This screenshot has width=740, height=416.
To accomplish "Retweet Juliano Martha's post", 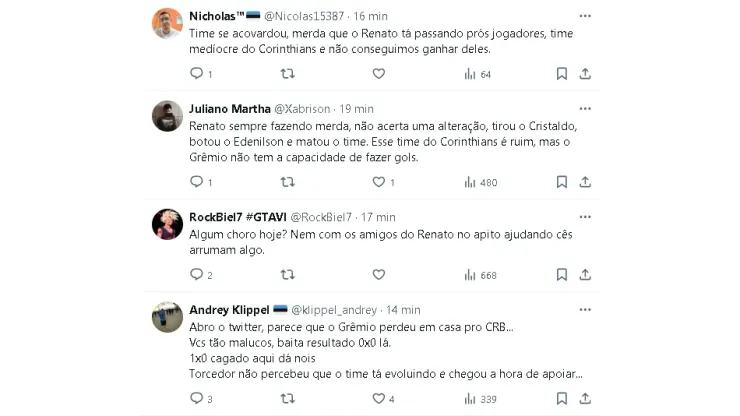I will point(287,182).
